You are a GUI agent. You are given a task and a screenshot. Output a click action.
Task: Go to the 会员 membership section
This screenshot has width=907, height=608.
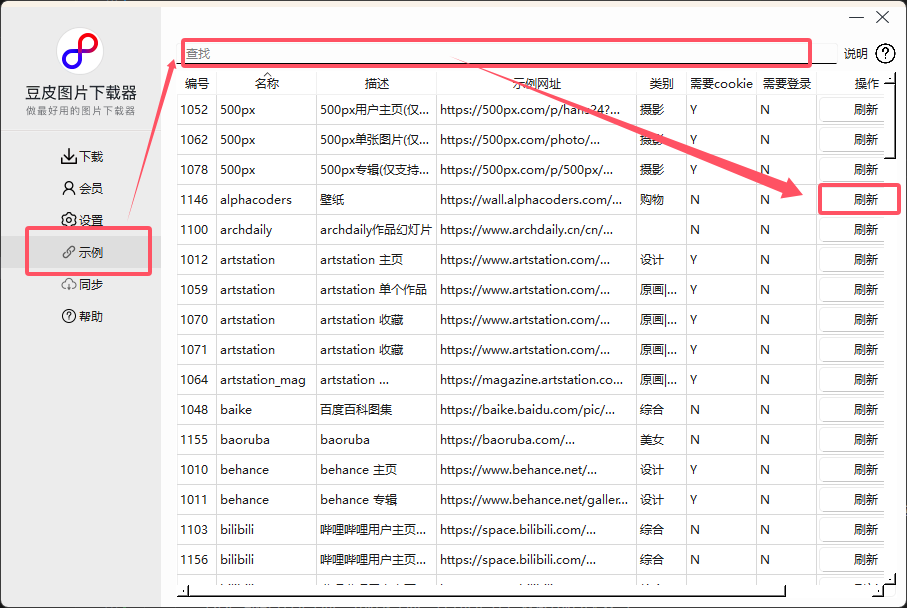[x=82, y=188]
